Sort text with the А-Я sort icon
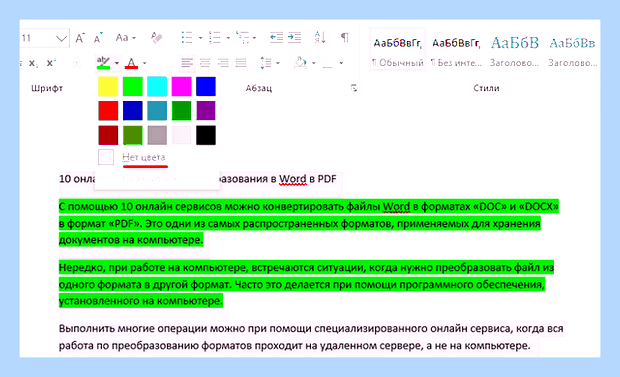Screen dimensions: 620x377 (x=320, y=38)
